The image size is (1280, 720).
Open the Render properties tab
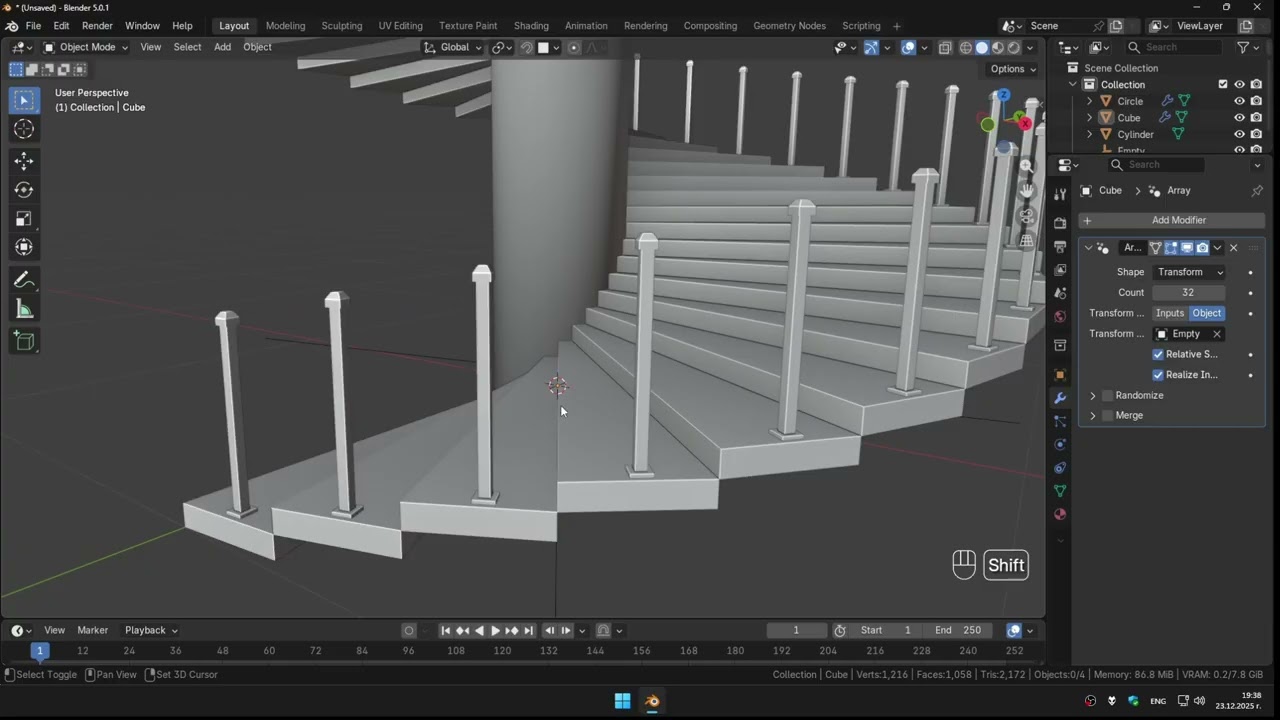click(1060, 223)
